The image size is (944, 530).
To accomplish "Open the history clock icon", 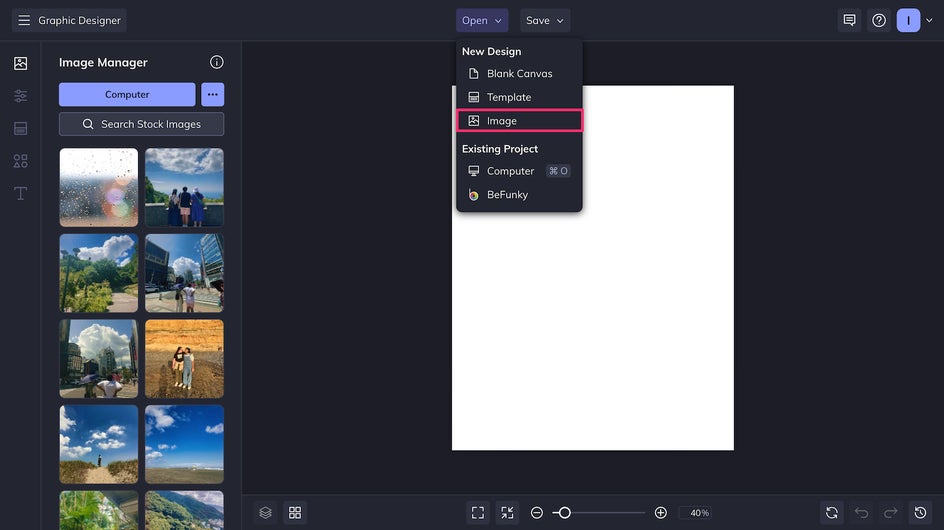I will [921, 513].
